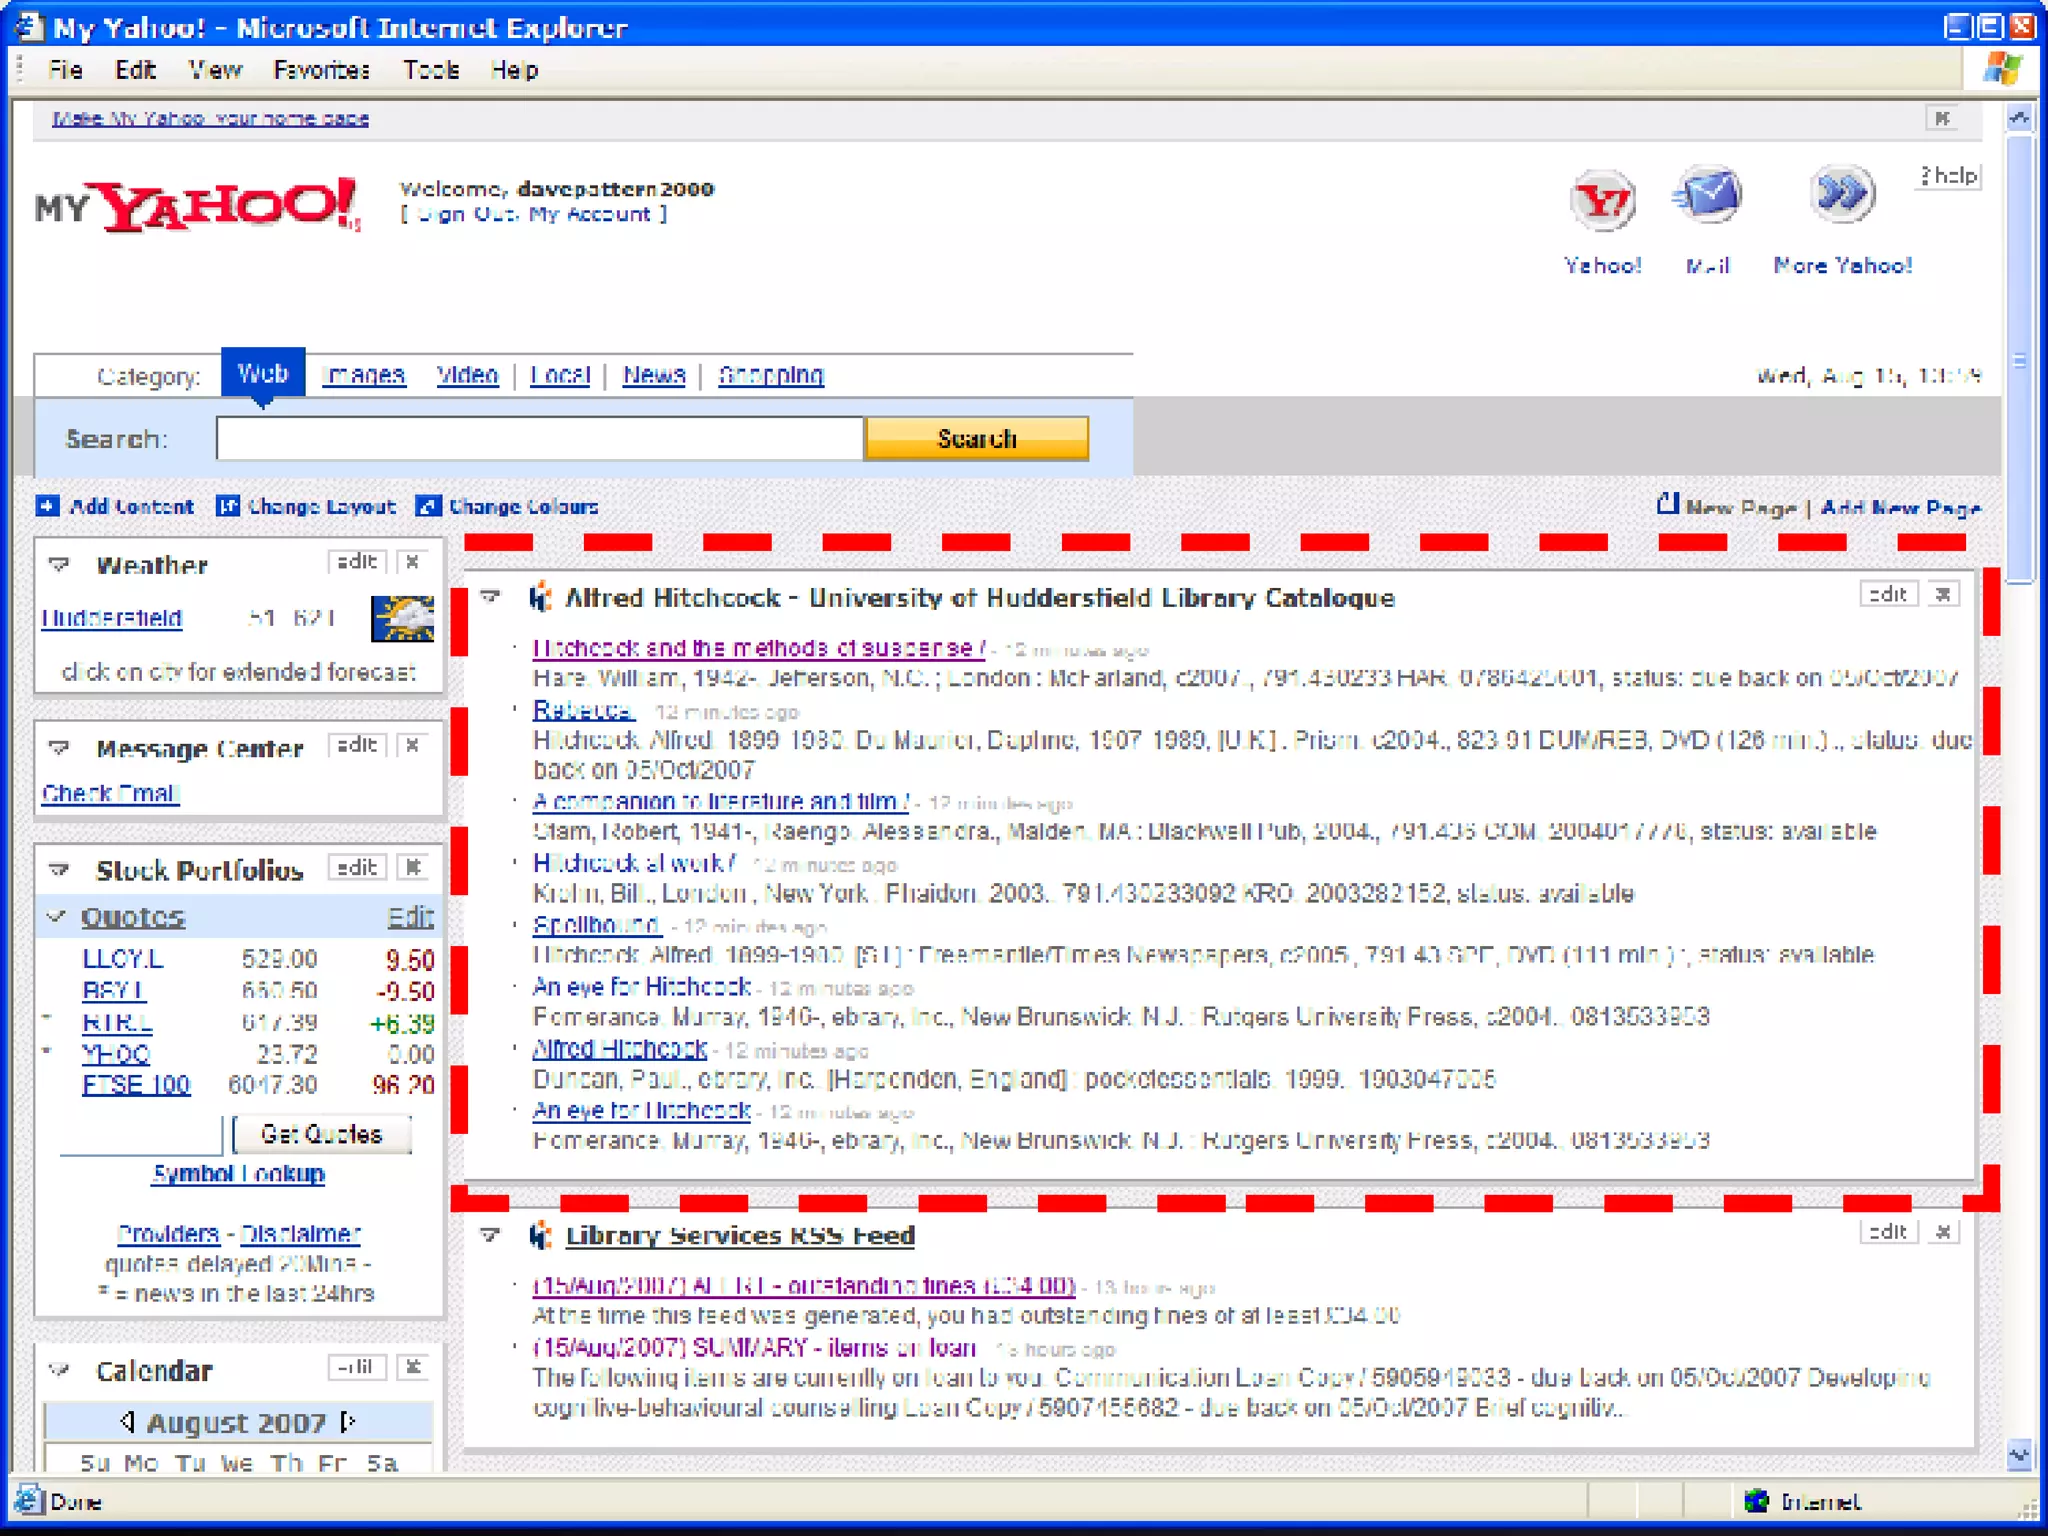2048x1536 pixels.
Task: Click the Change Colours icon
Action: pos(428,506)
